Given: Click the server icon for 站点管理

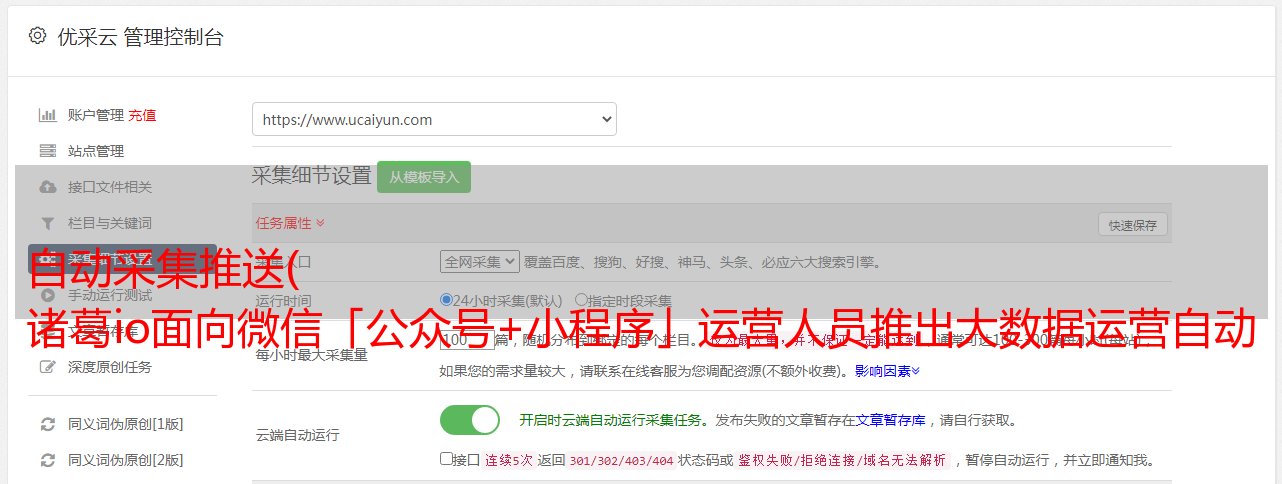Looking at the screenshot, I should 47,151.
